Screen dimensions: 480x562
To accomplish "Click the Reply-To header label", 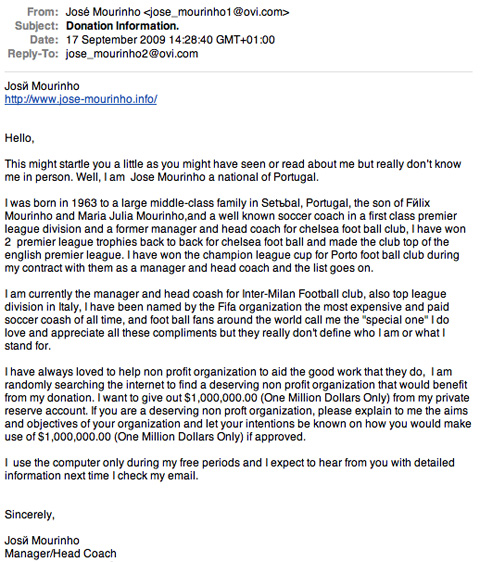I will point(33,54).
